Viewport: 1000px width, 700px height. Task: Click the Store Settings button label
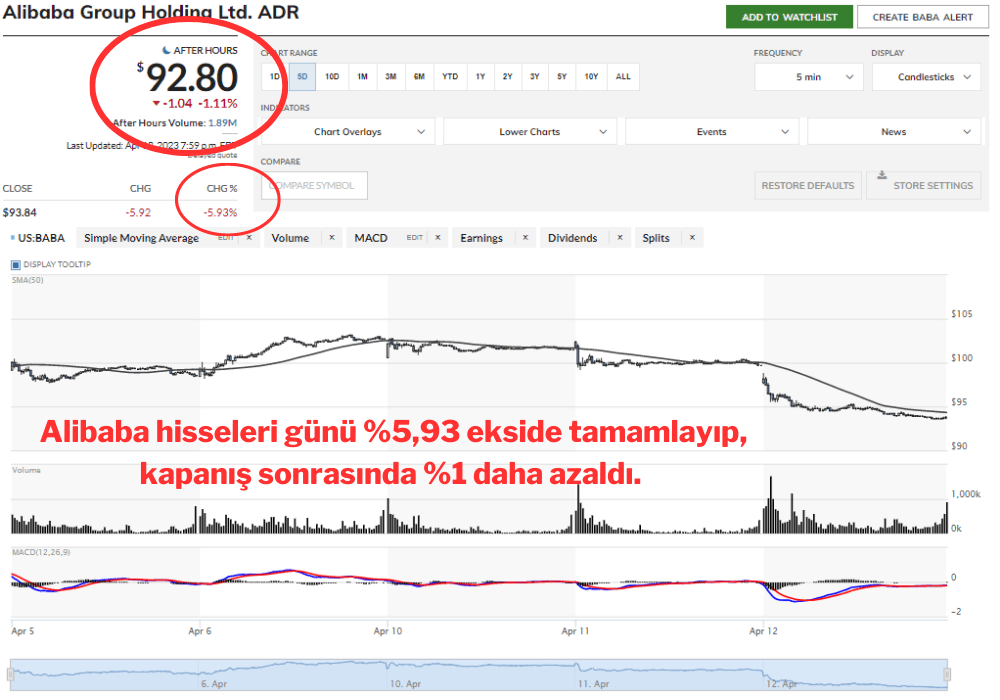click(933, 186)
